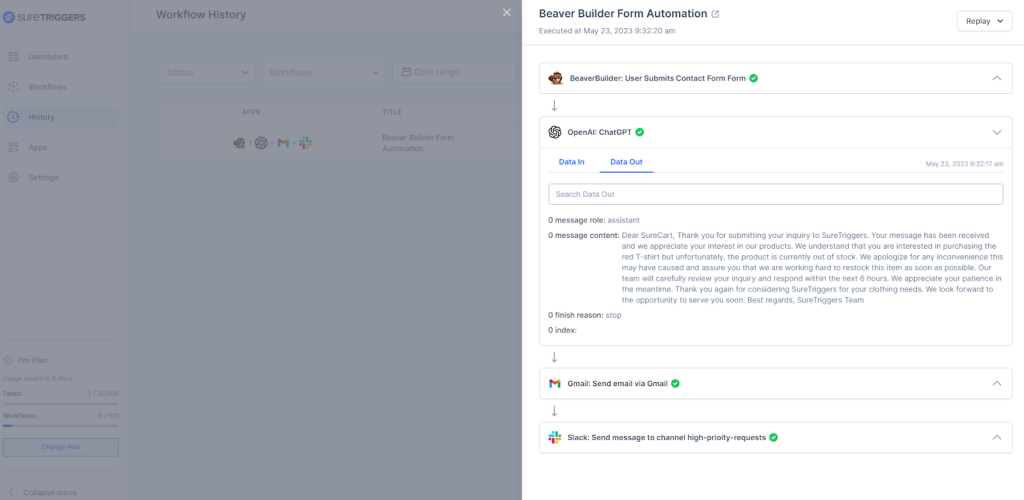The height and width of the screenshot is (500, 1024).
Task: Click the BeaverBuilder app icon in workflow steps
Action: [556, 78]
